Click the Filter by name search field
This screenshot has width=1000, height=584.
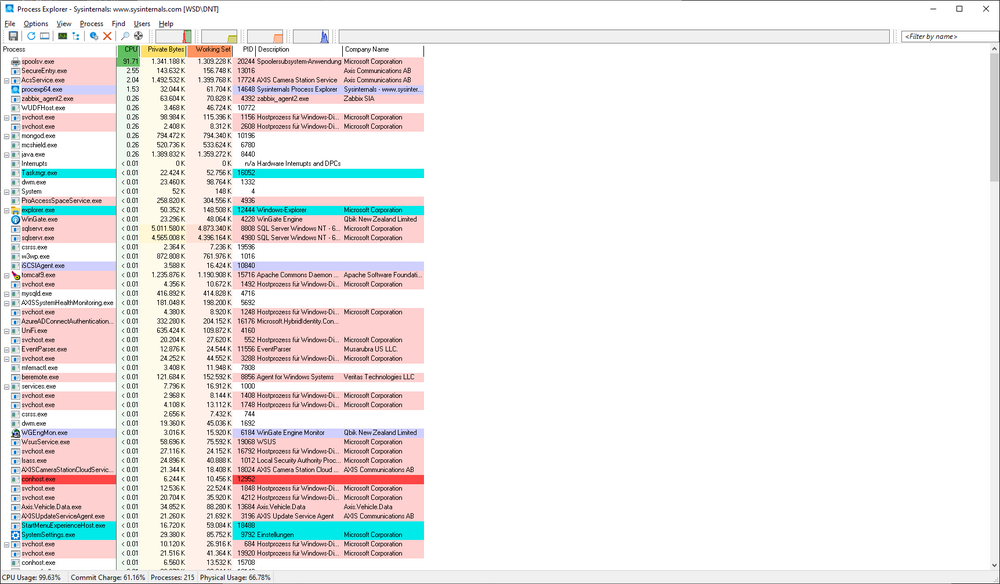[x=945, y=37]
